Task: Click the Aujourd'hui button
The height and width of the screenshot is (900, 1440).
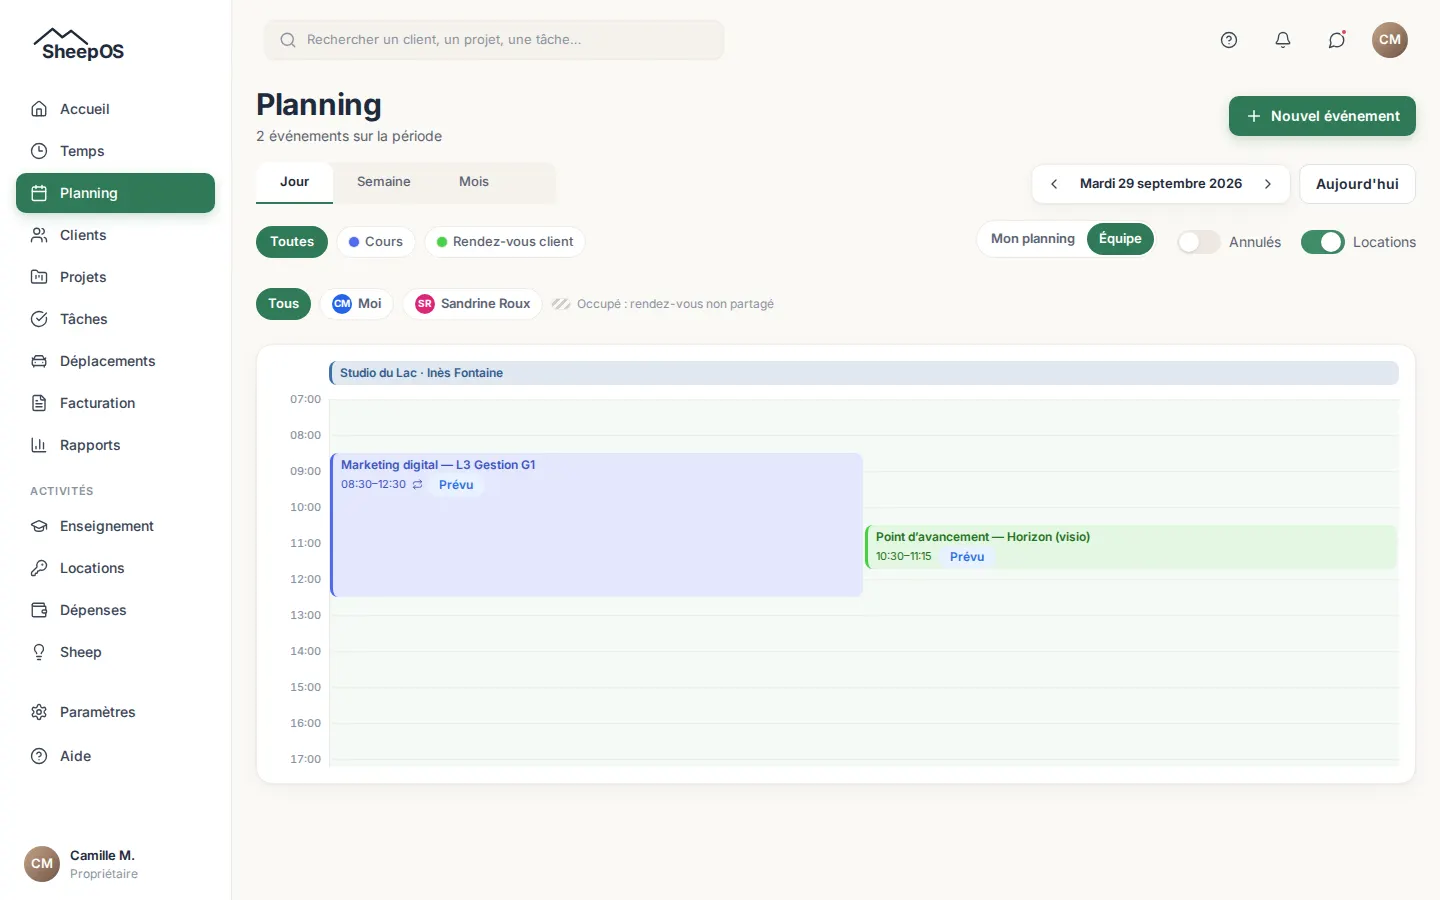Action: pos(1357,184)
